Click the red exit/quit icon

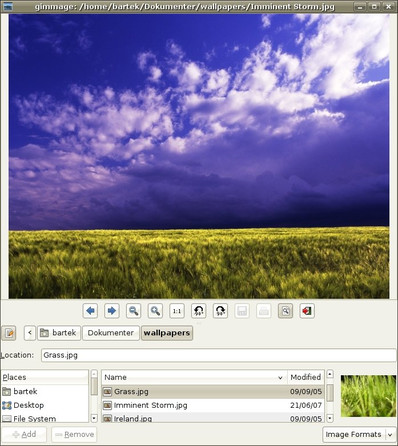click(307, 311)
